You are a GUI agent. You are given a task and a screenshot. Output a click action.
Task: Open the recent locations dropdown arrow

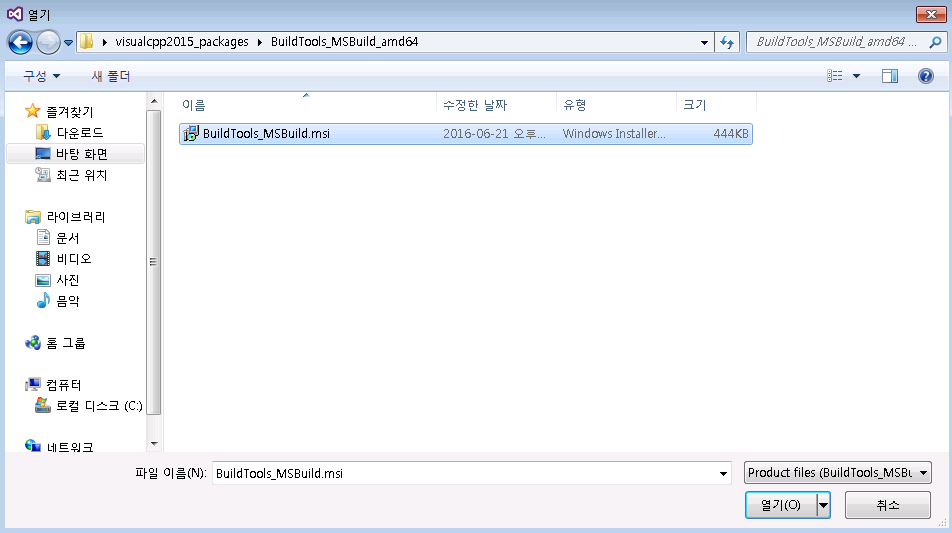68,43
